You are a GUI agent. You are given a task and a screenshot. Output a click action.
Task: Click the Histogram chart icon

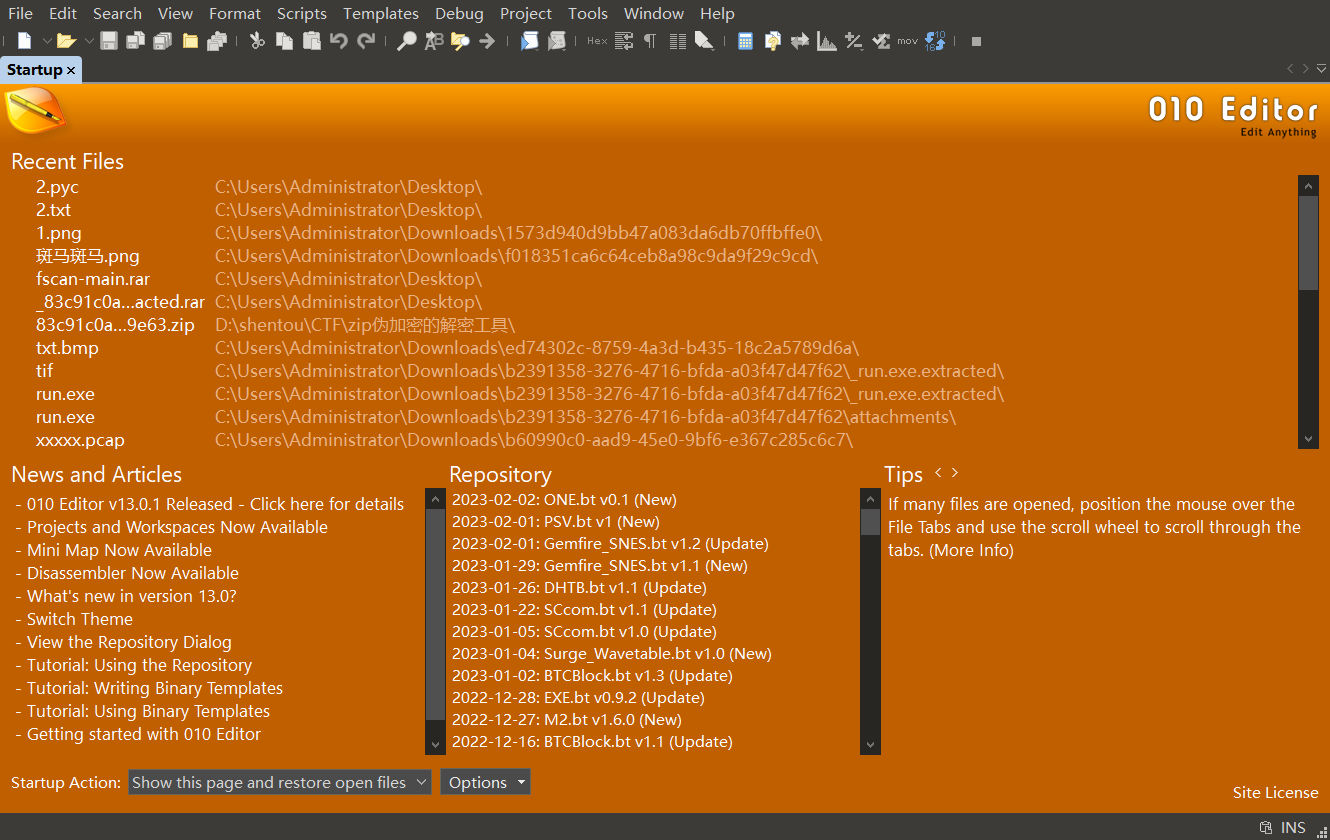(x=827, y=41)
